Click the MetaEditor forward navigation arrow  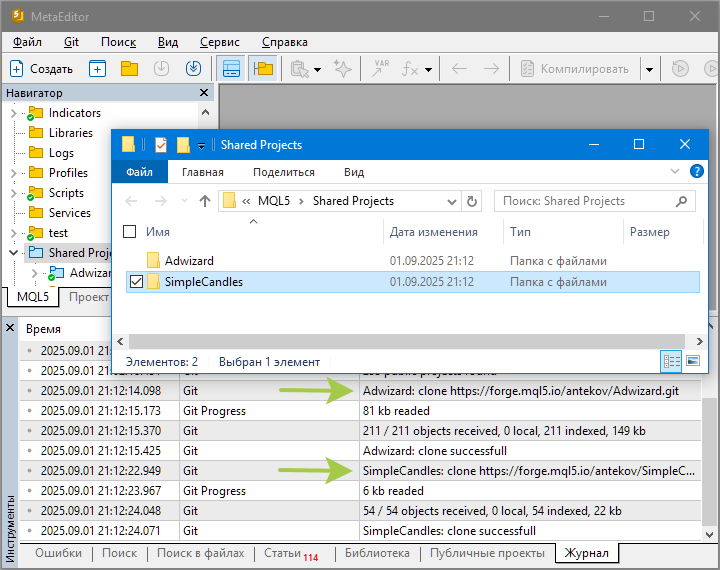tap(491, 69)
